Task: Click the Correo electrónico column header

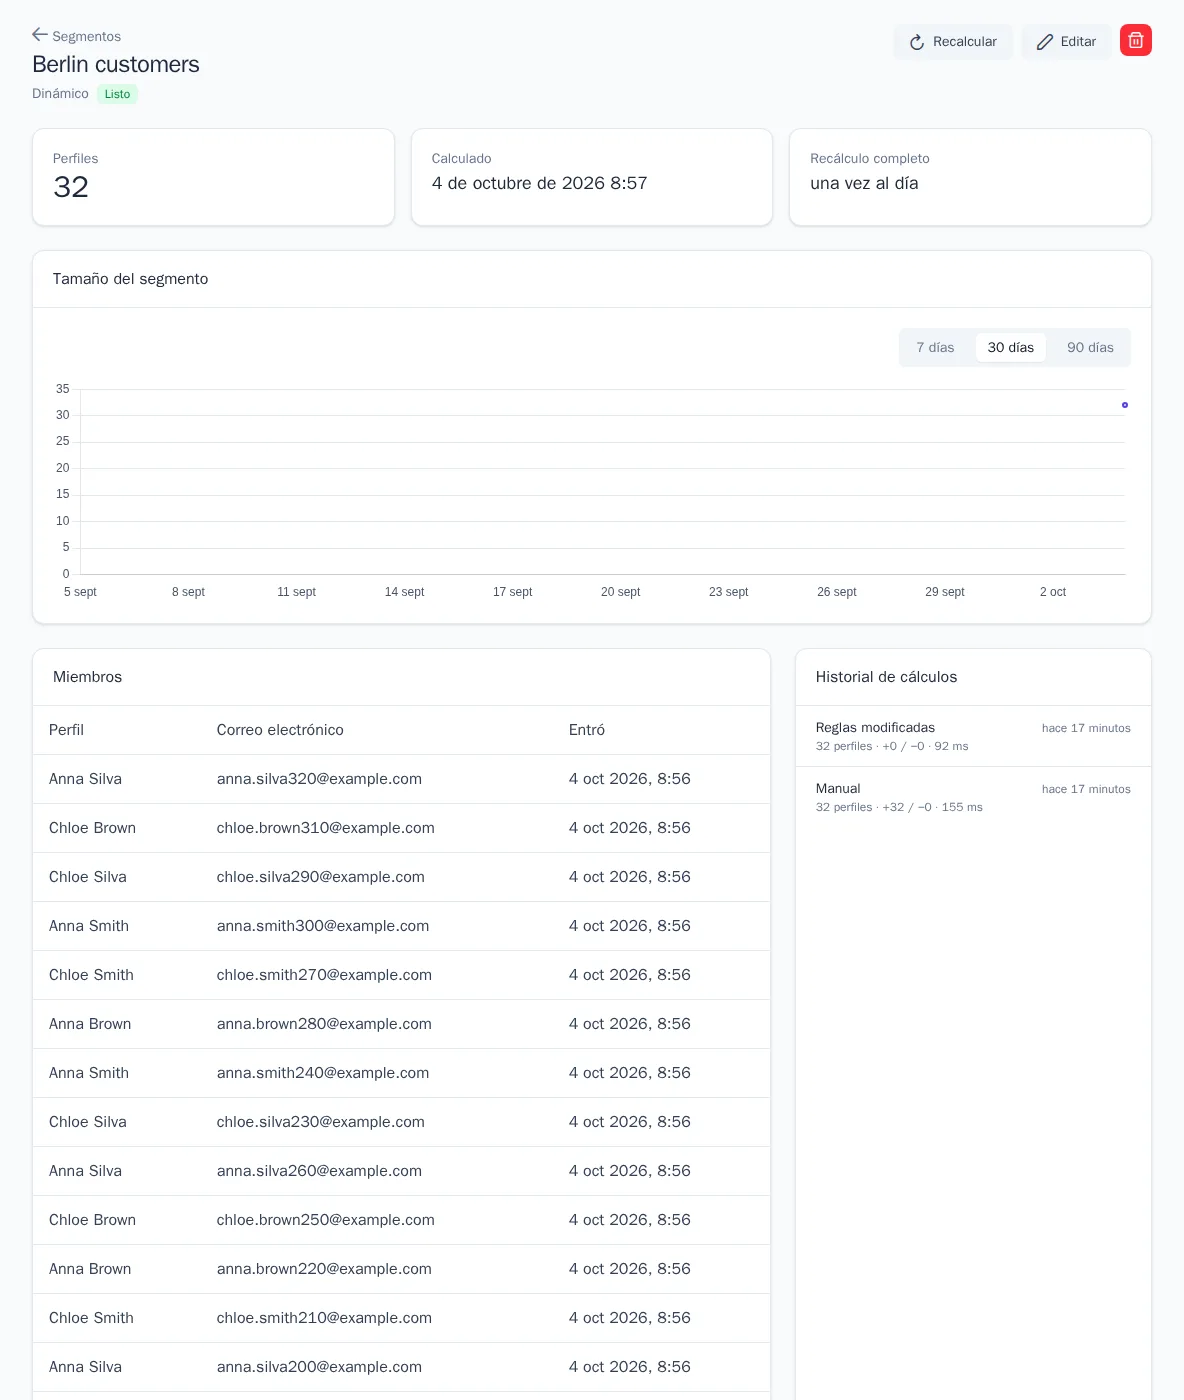Action: pos(280,730)
